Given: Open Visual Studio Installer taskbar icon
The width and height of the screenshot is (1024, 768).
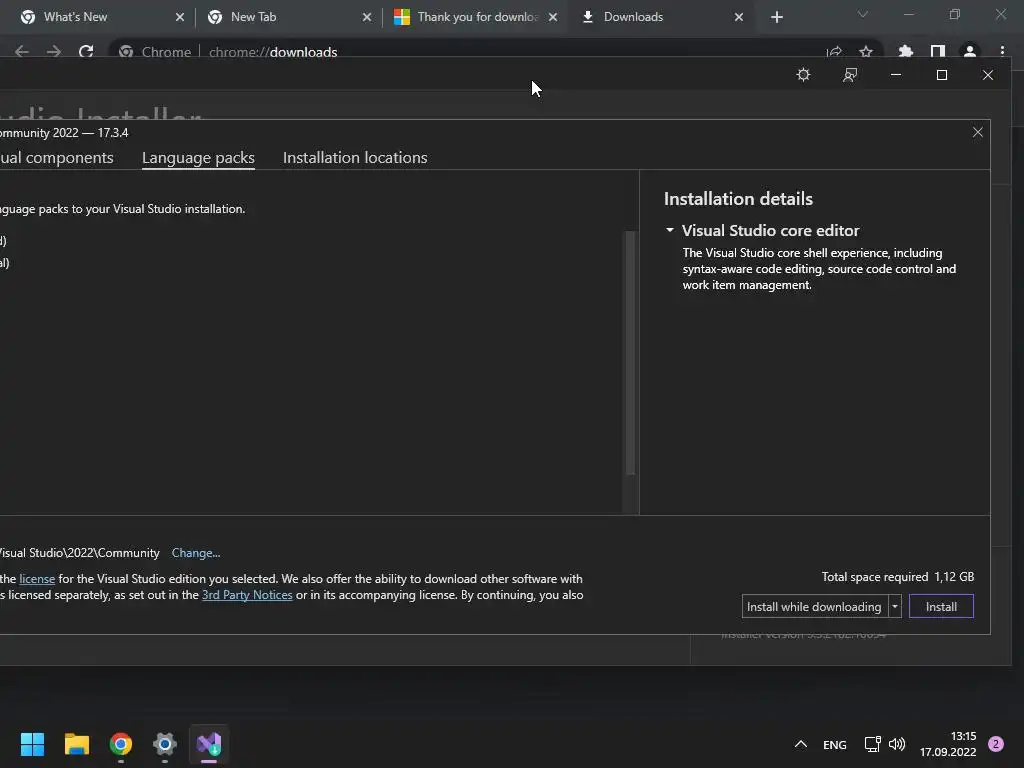Looking at the screenshot, I should tap(209, 744).
